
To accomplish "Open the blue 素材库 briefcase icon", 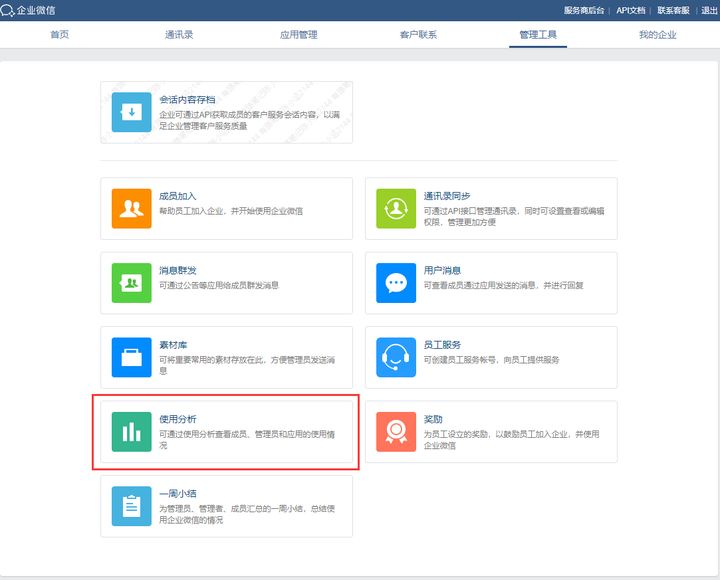I will coord(131,357).
